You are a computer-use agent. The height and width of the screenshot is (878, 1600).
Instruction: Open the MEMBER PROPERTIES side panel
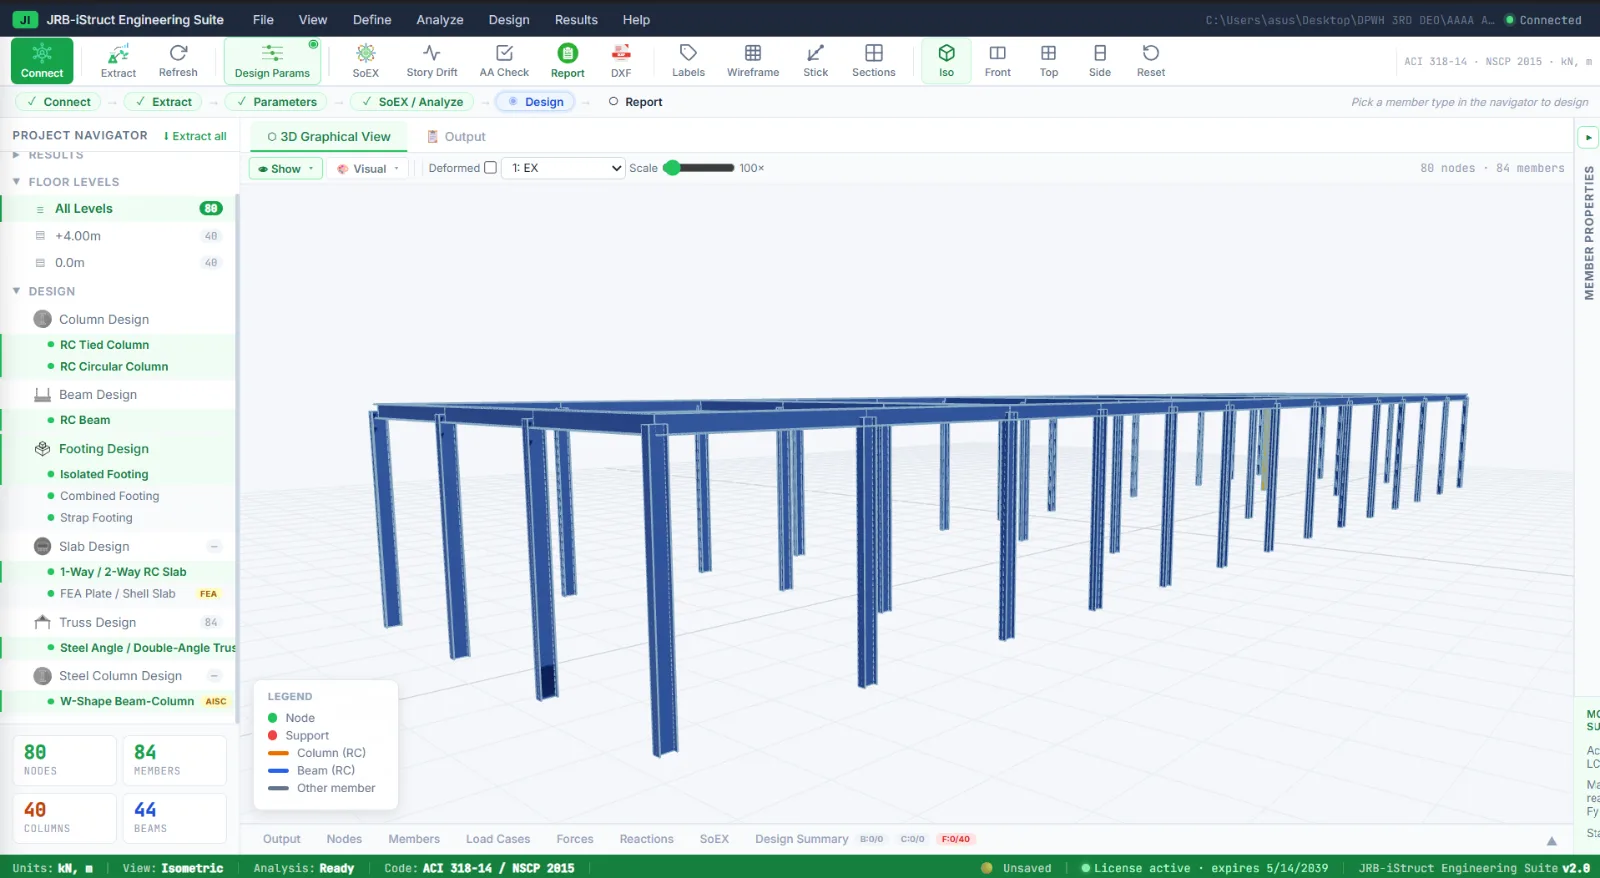(1589, 233)
